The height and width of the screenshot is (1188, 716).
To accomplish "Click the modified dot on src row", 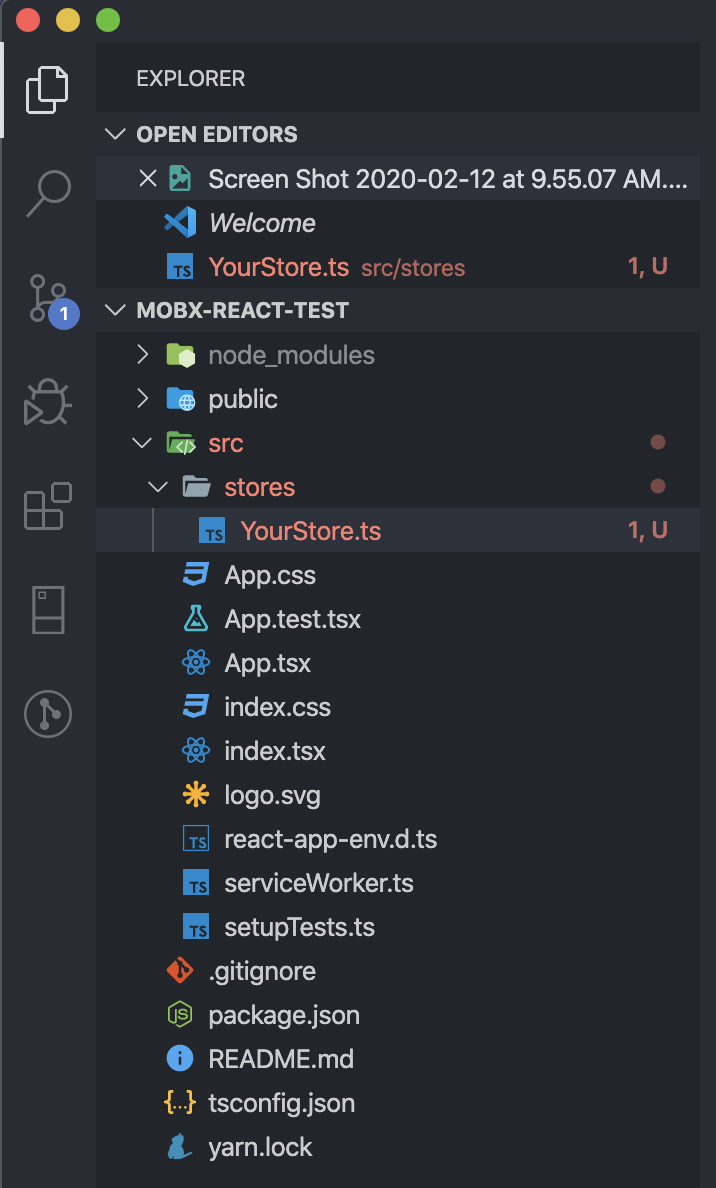I will coord(658,442).
